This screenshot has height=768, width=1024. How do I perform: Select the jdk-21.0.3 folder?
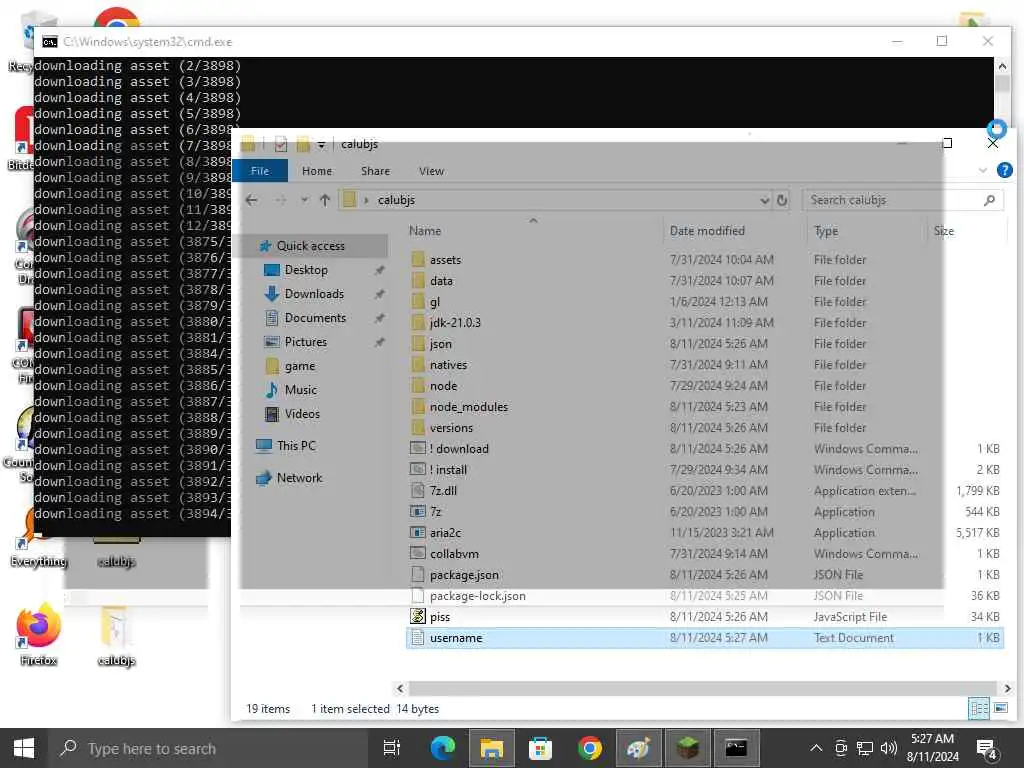455,323
